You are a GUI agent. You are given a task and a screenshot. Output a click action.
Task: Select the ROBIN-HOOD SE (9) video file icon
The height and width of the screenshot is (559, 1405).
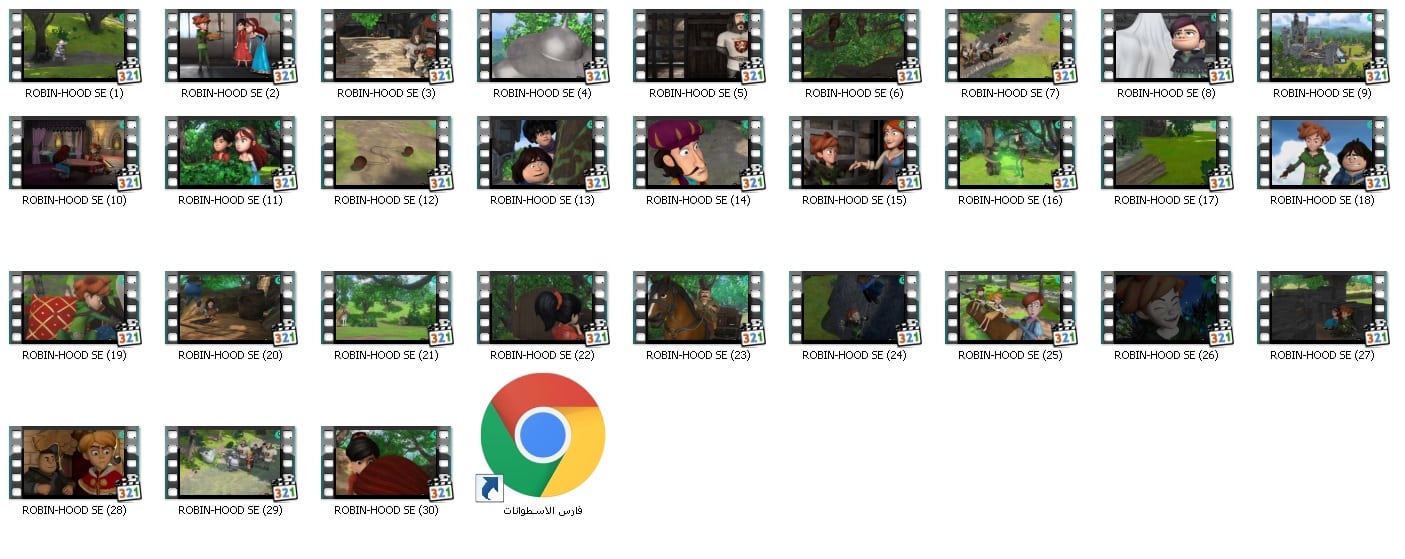point(1322,46)
